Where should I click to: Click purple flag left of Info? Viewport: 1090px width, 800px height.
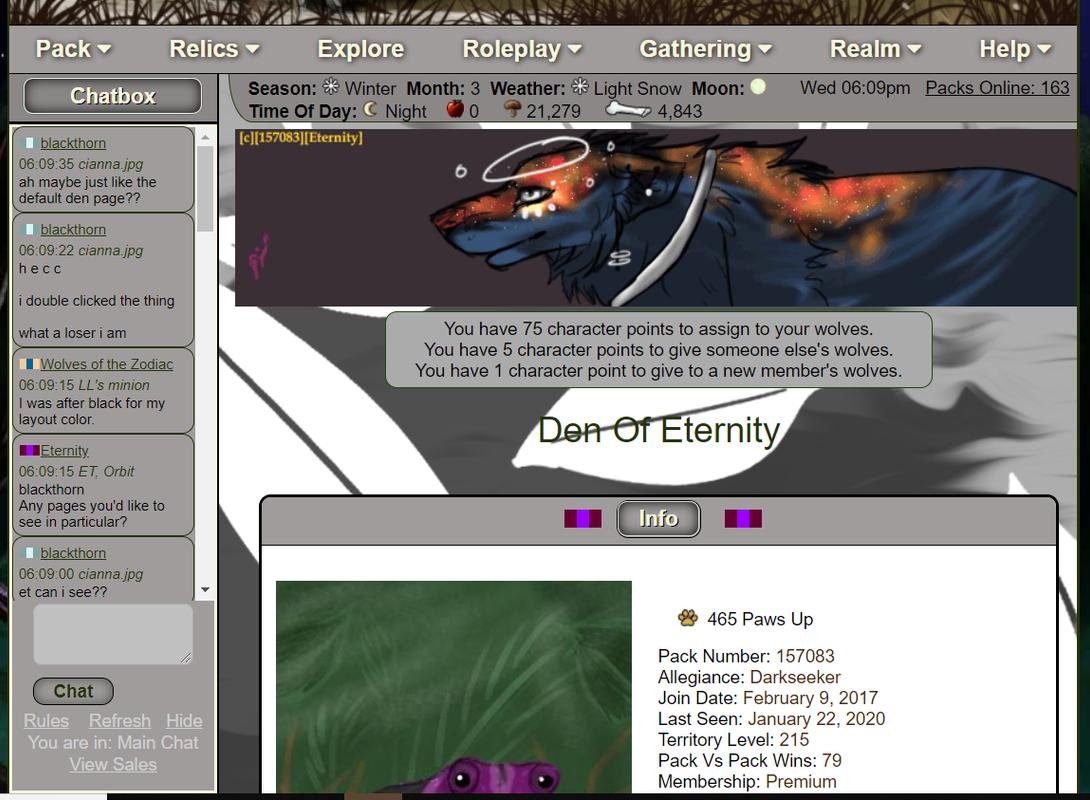click(x=583, y=519)
